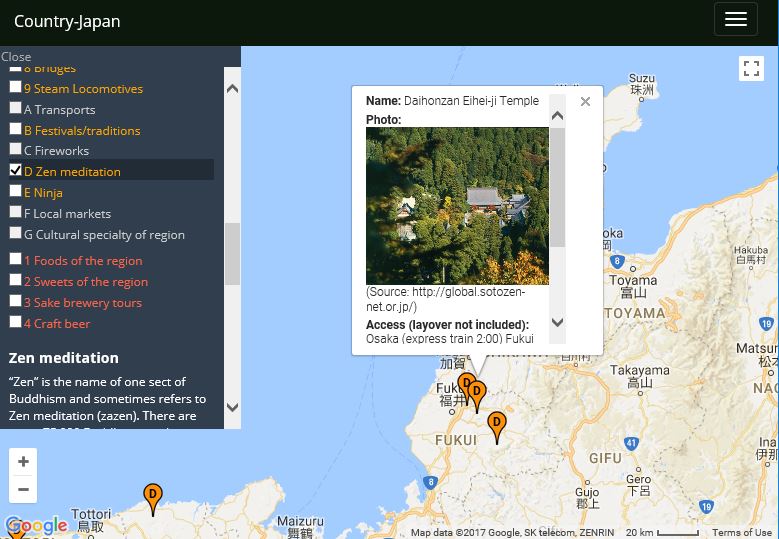
Task: Enable the Ninja checkbox
Action: tap(15, 191)
